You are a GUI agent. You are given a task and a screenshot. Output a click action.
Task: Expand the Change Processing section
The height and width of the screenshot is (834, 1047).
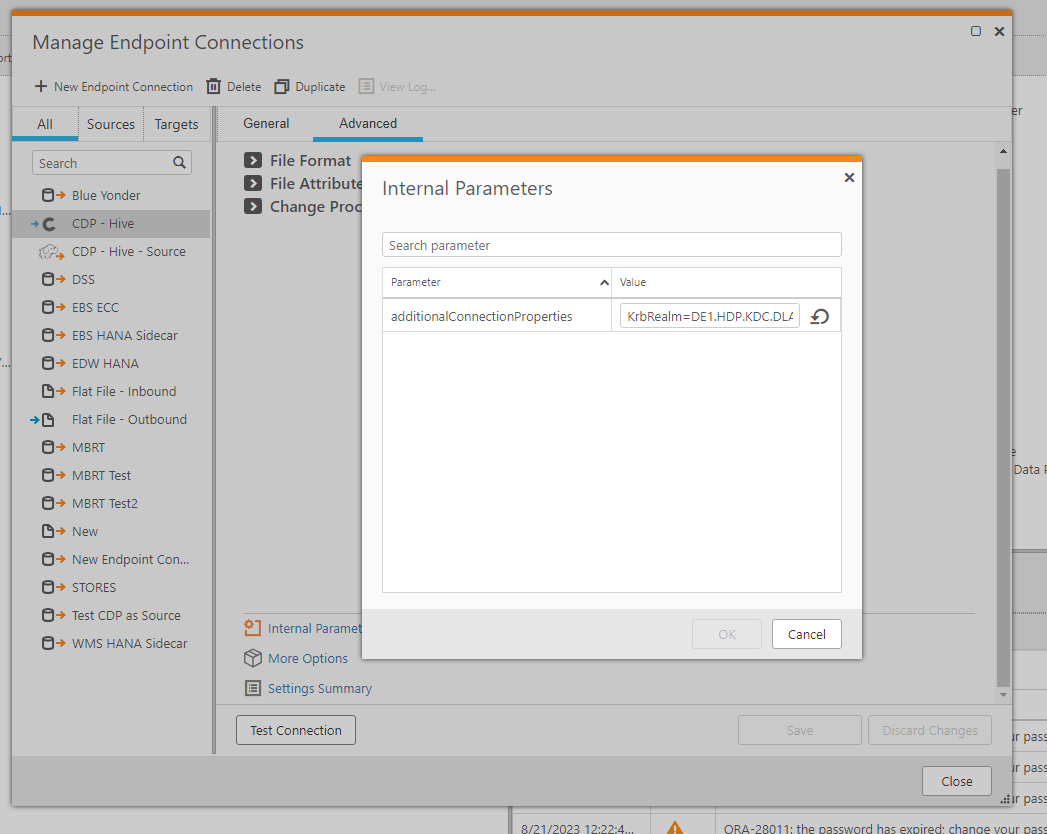[254, 207]
